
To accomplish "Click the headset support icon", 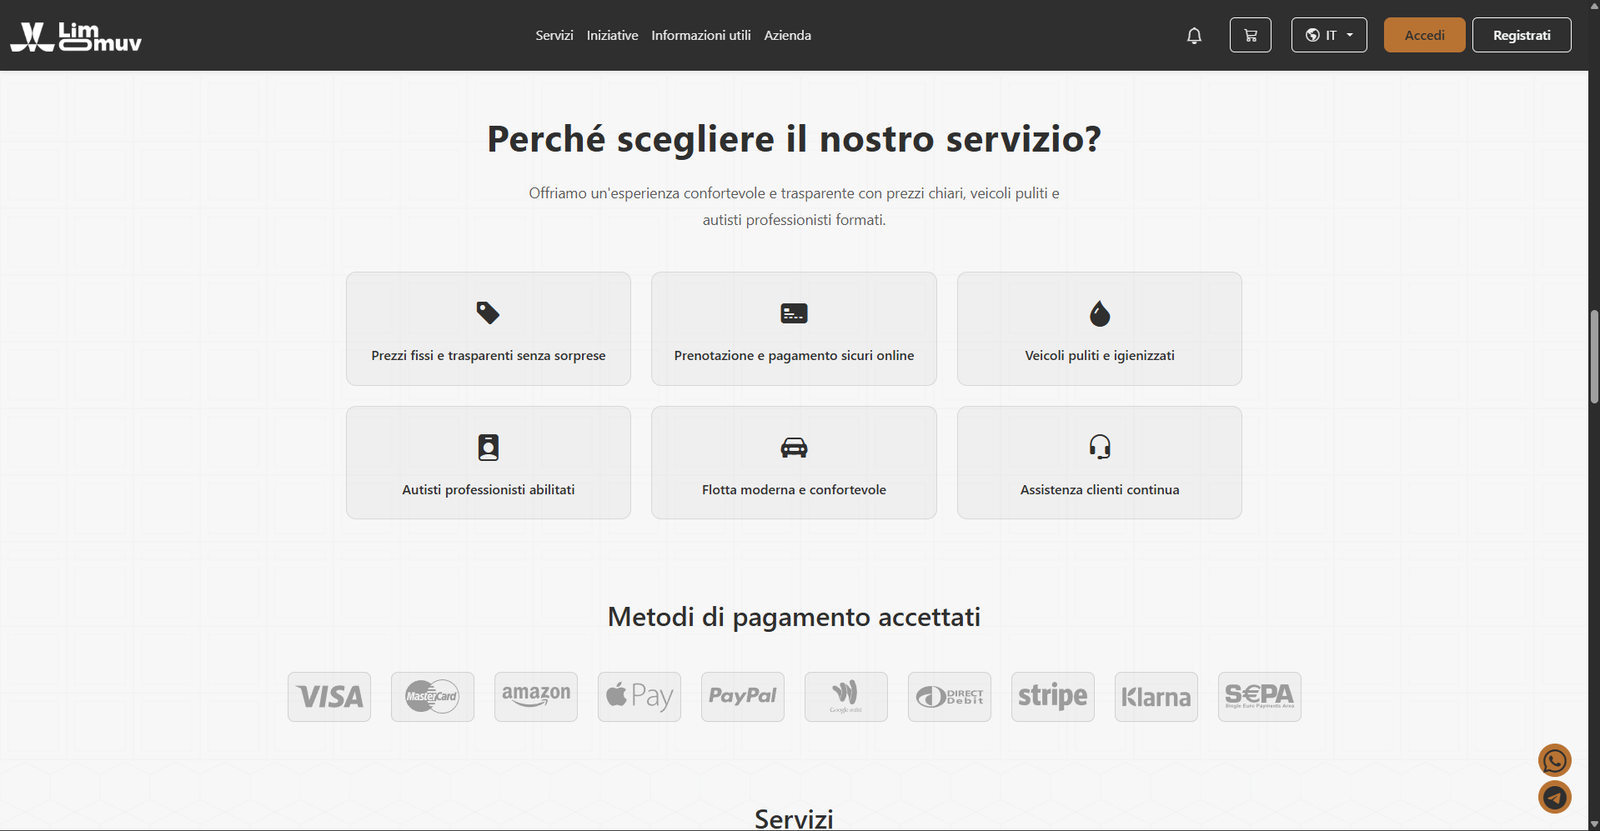I will click(1099, 447).
